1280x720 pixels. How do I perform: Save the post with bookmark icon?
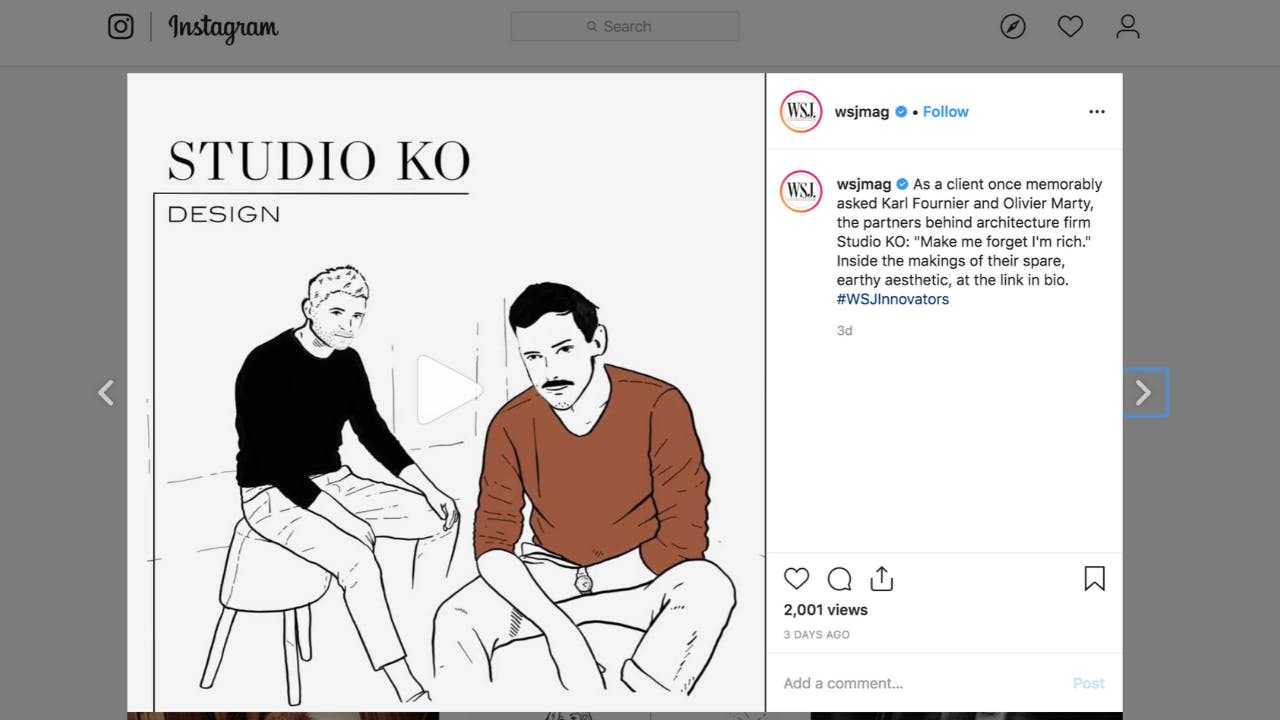pos(1094,578)
